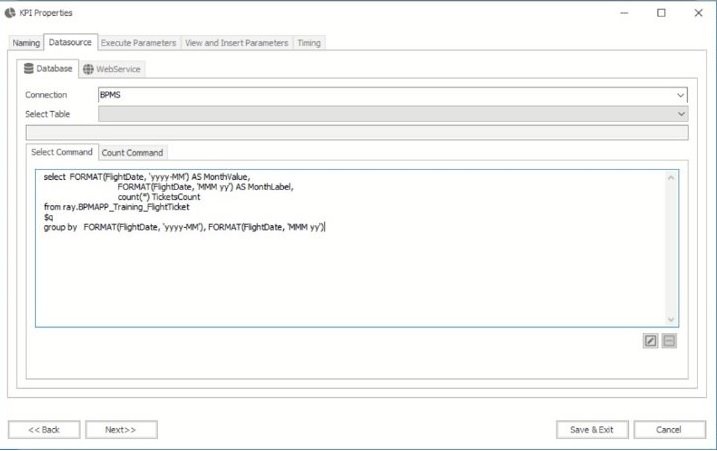Click the Next>> button
Viewport: 717px width, 451px height.
pos(121,430)
